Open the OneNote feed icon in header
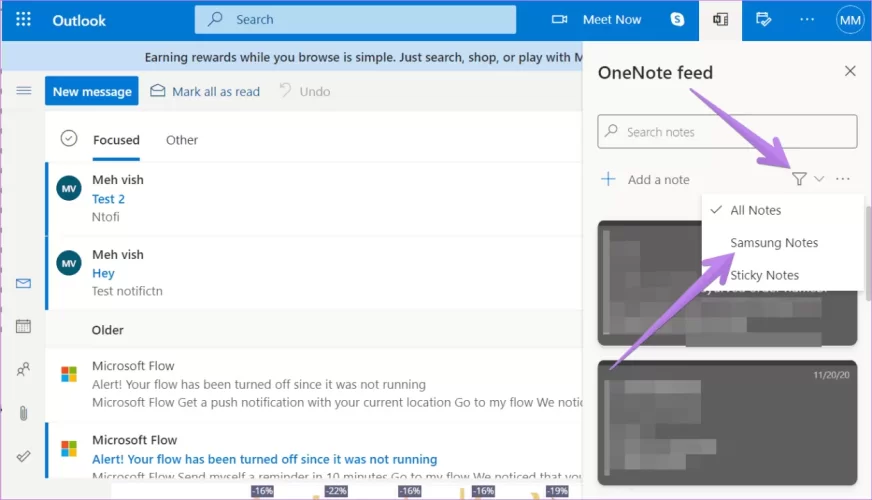This screenshot has width=872, height=500. 718,20
